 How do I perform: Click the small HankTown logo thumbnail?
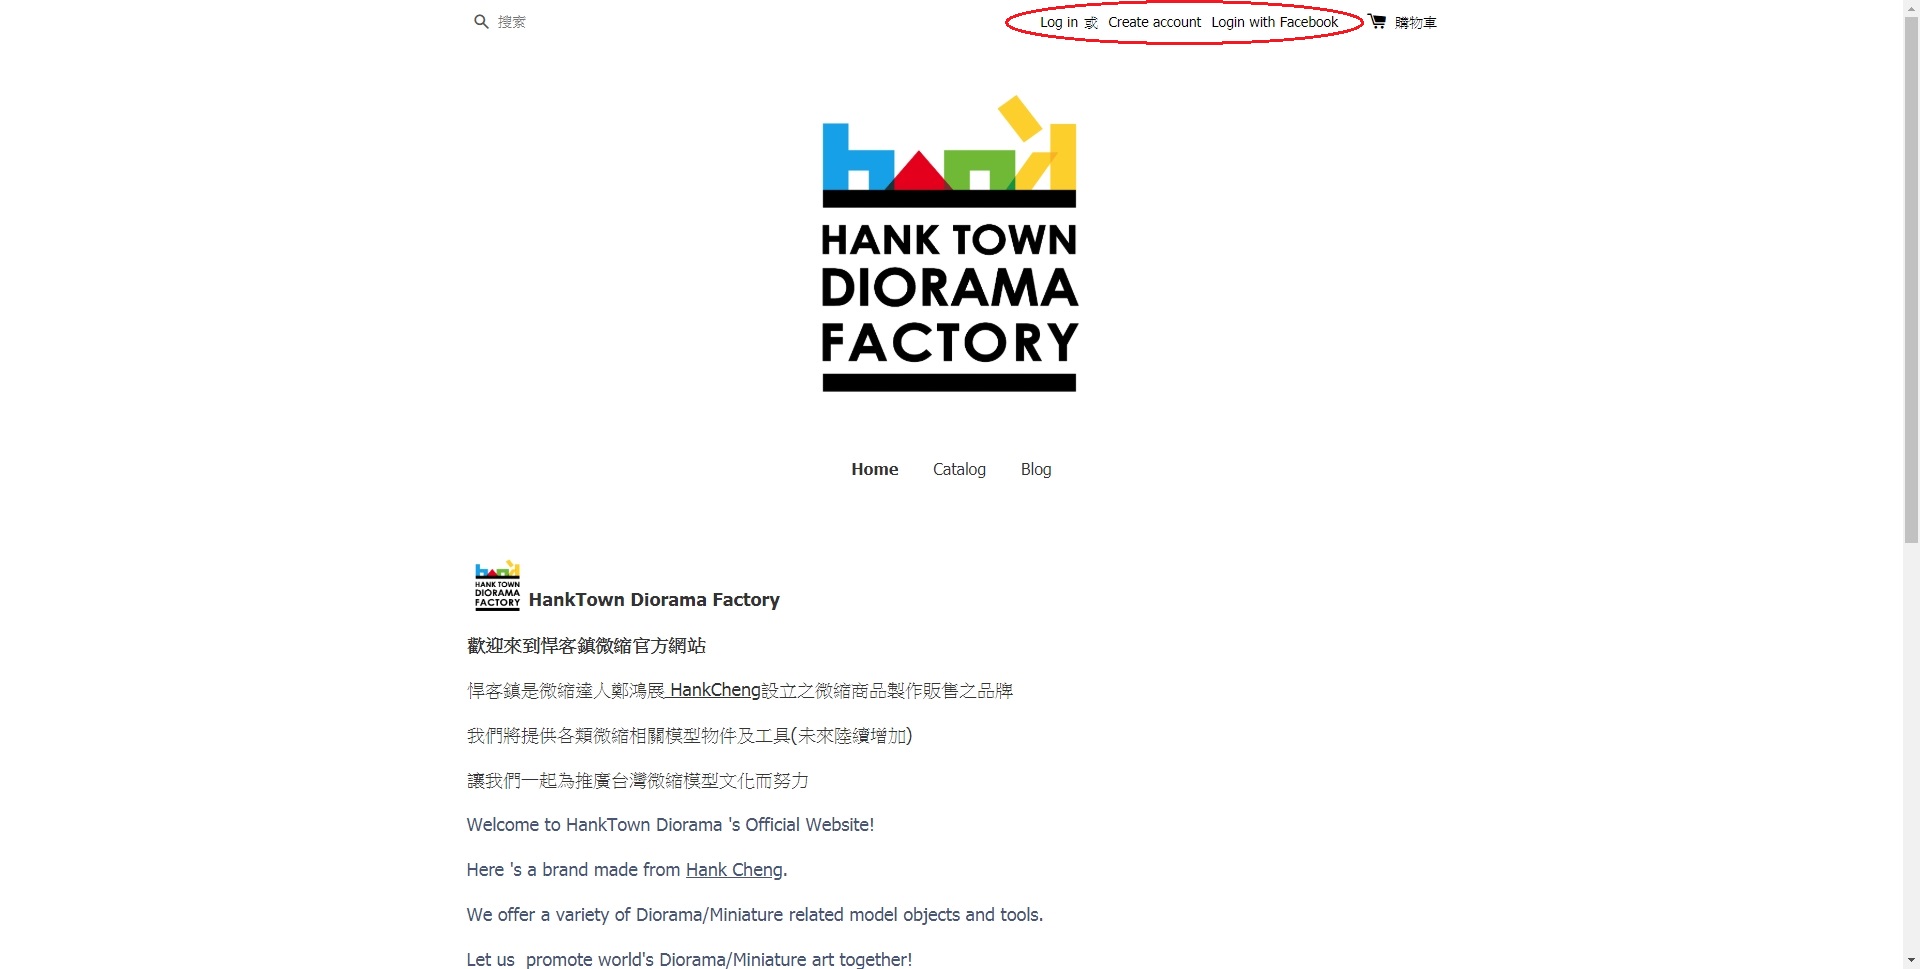(497, 585)
